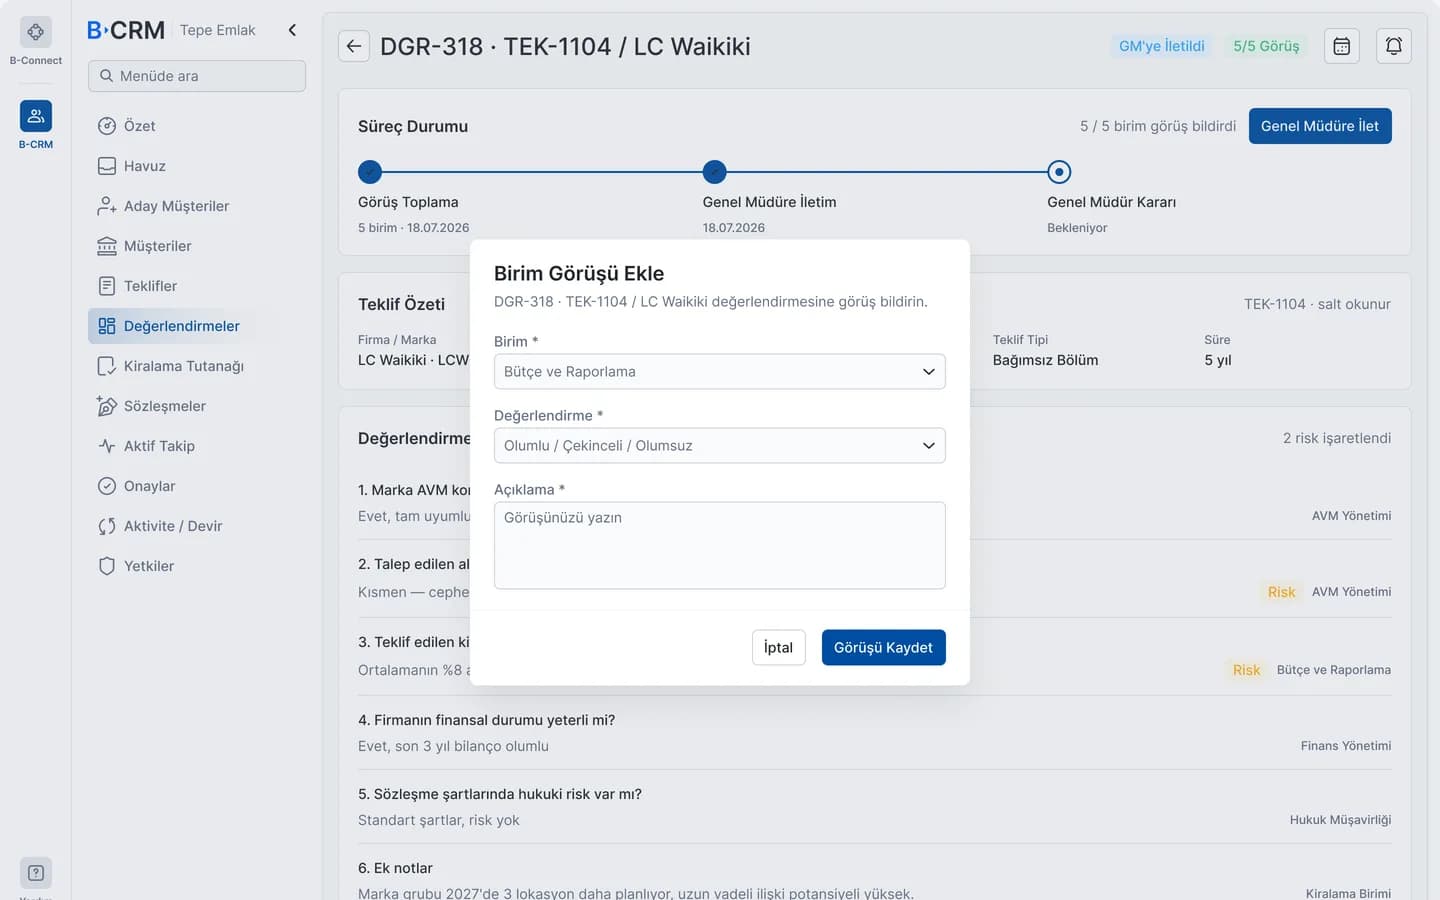Cancel the dialog with İptal
The image size is (1440, 900).
coord(779,648)
